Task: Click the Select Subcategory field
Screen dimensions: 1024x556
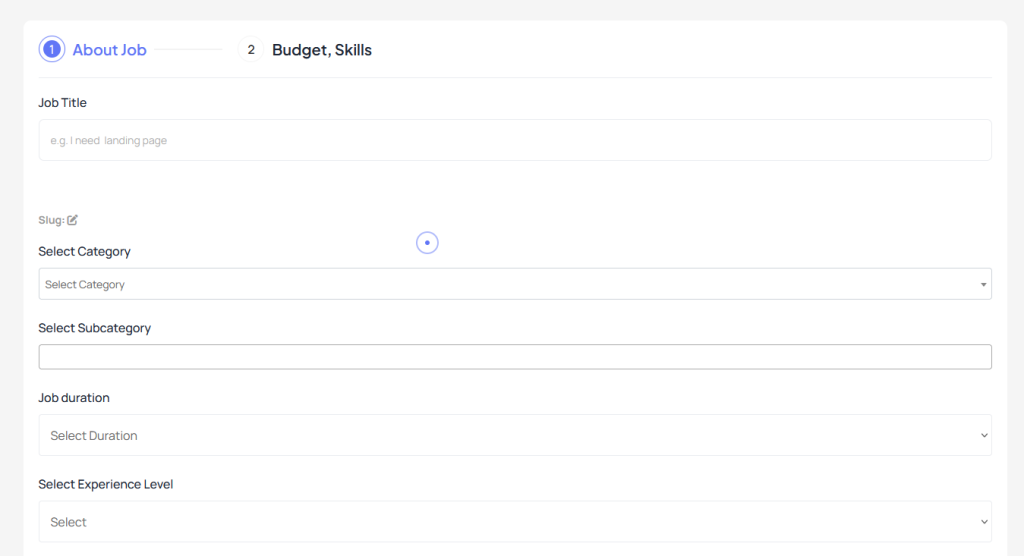Action: pos(515,357)
